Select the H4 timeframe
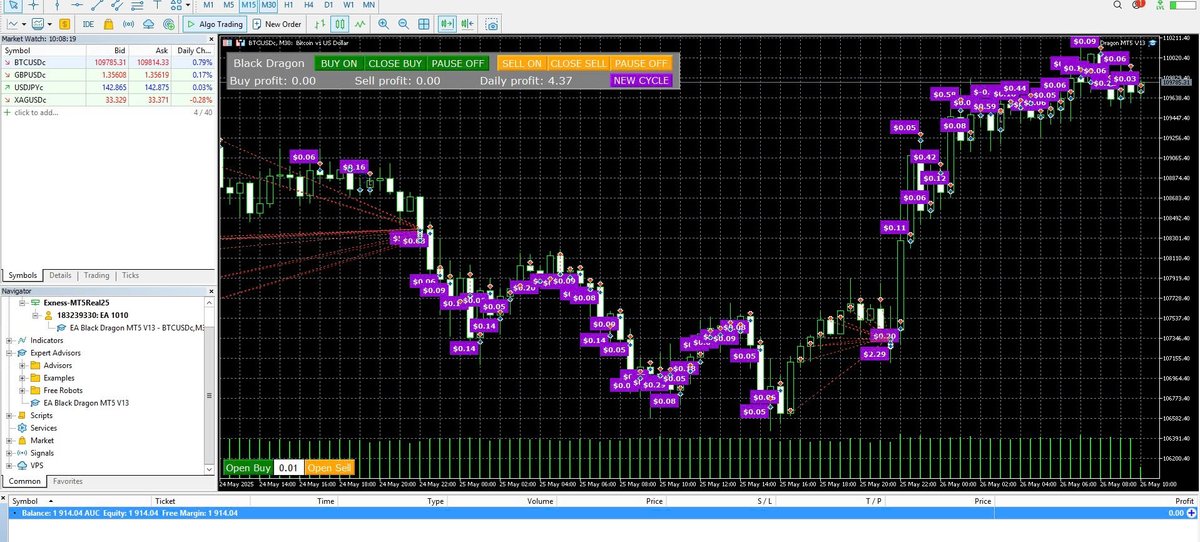The width and height of the screenshot is (1200, 542). [308, 5]
